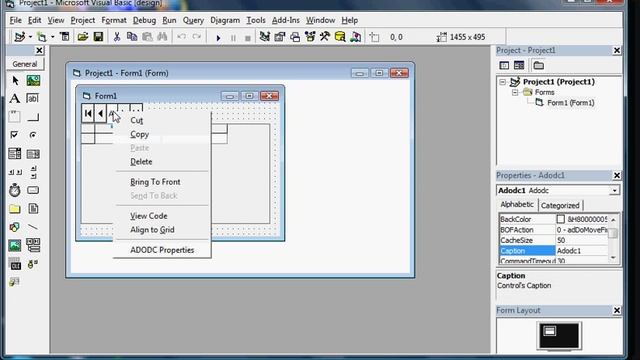The image size is (640, 360).
Task: Click the BackColor color swatch
Action: click(561, 219)
